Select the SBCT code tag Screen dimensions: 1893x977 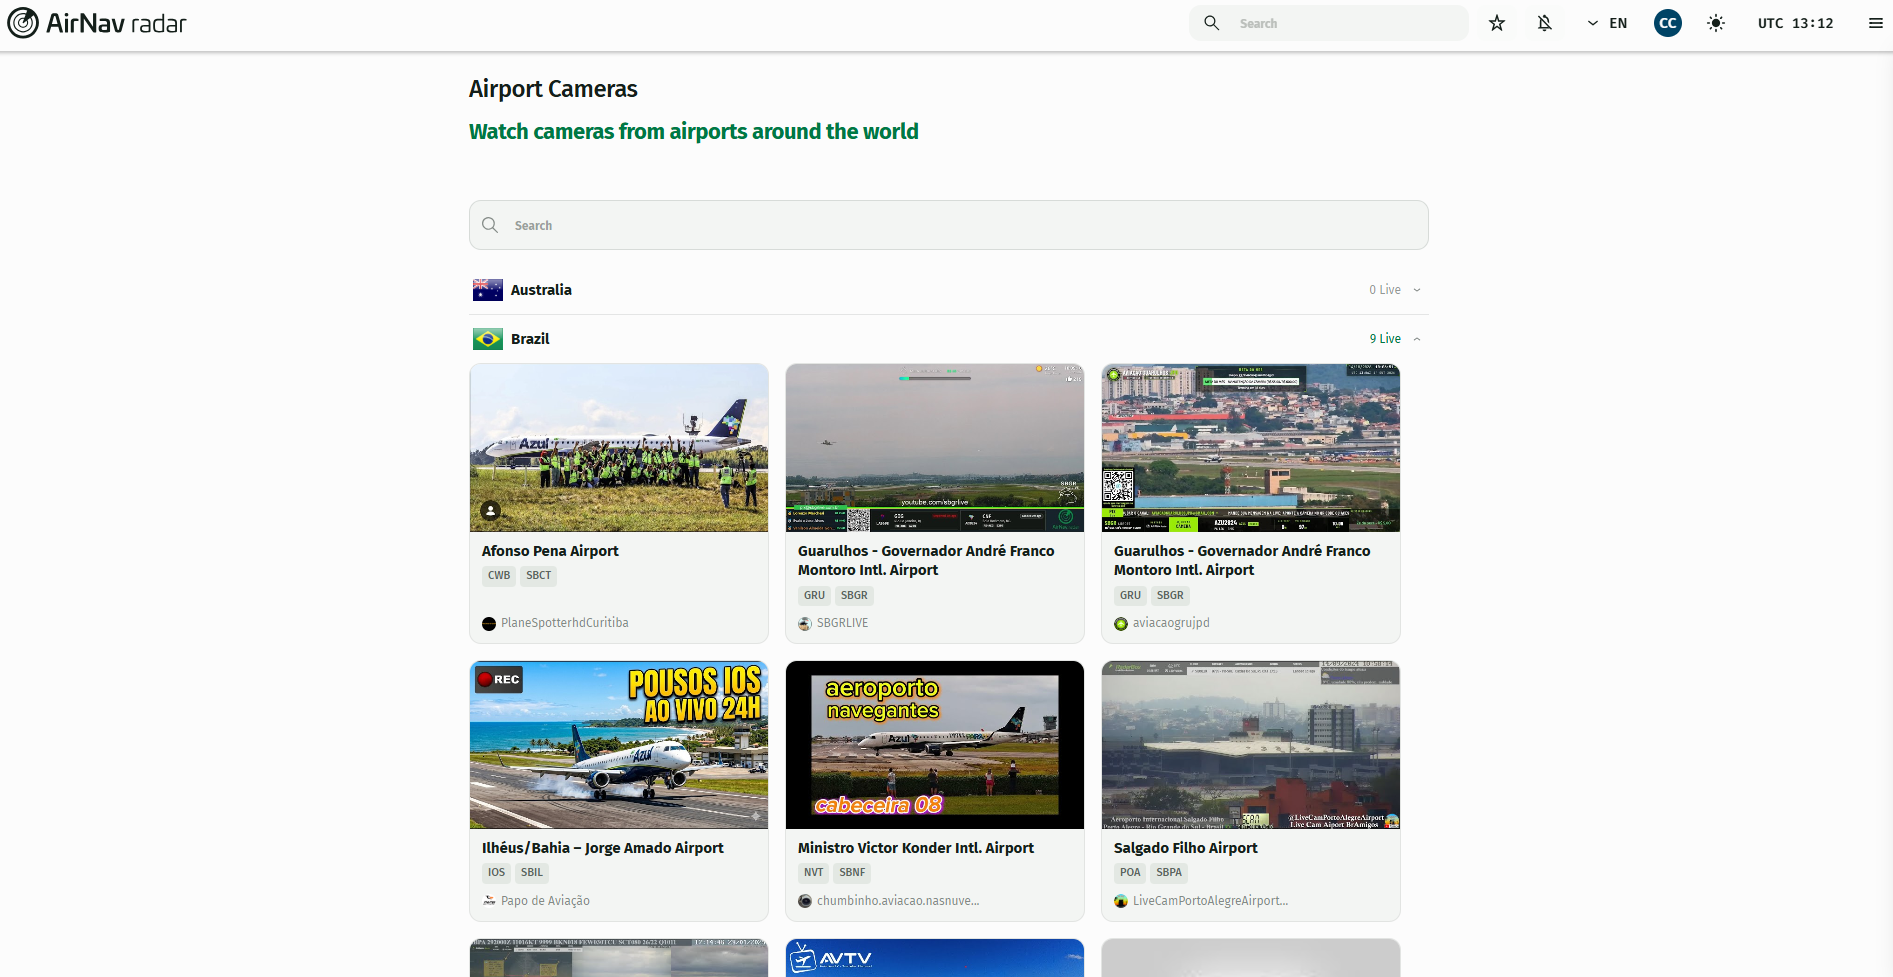point(538,576)
